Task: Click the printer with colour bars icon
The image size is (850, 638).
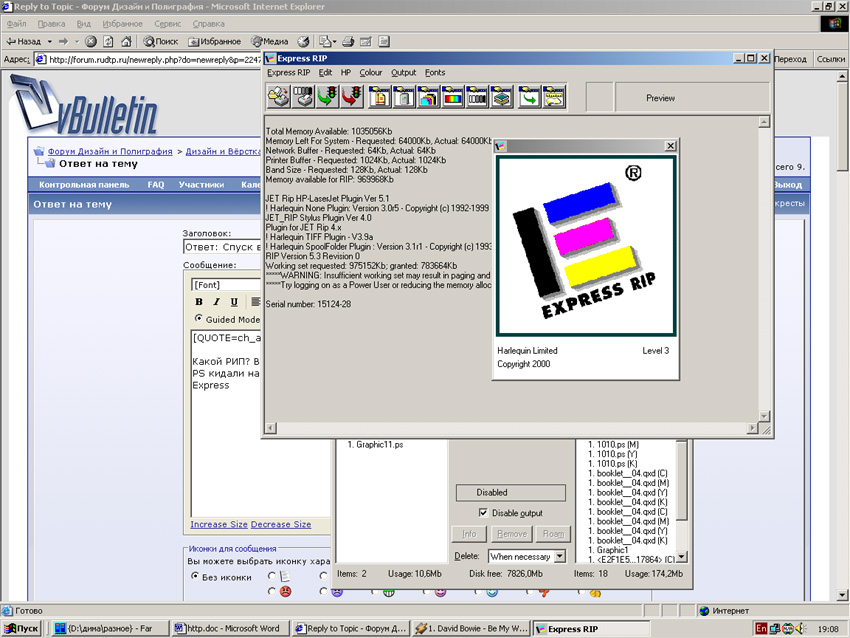Action: [x=303, y=96]
